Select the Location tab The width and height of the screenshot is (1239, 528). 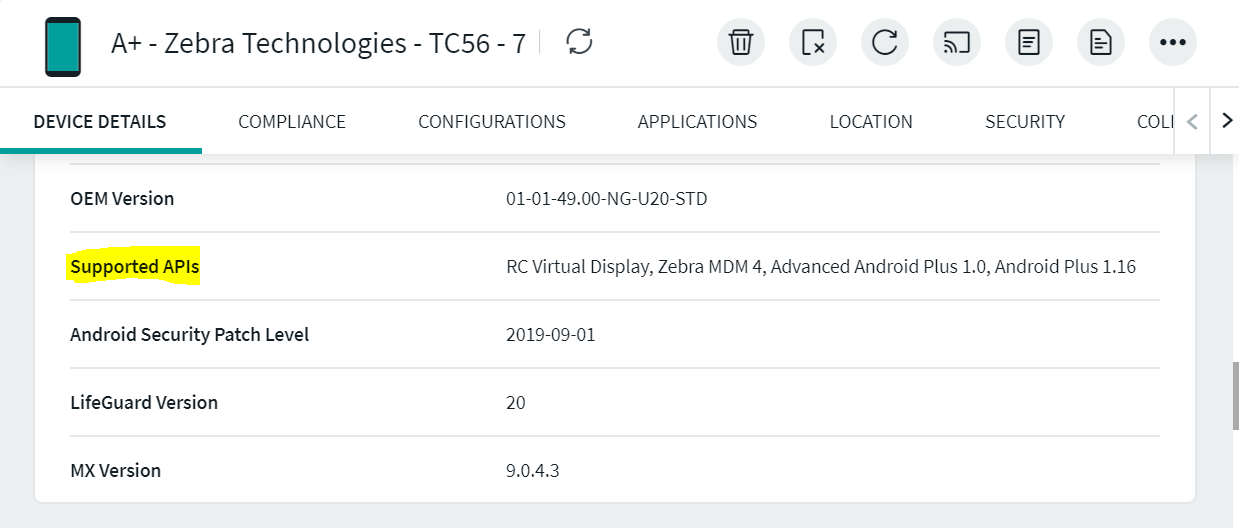(x=871, y=122)
